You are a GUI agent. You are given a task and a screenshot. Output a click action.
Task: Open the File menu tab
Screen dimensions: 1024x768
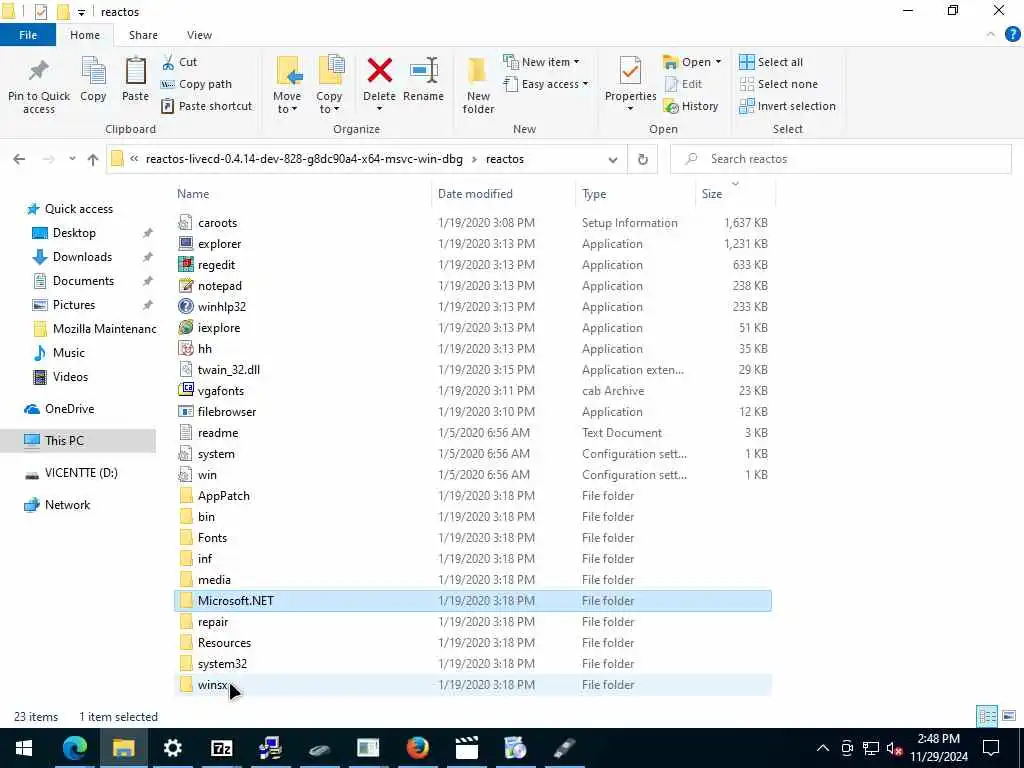(28, 35)
